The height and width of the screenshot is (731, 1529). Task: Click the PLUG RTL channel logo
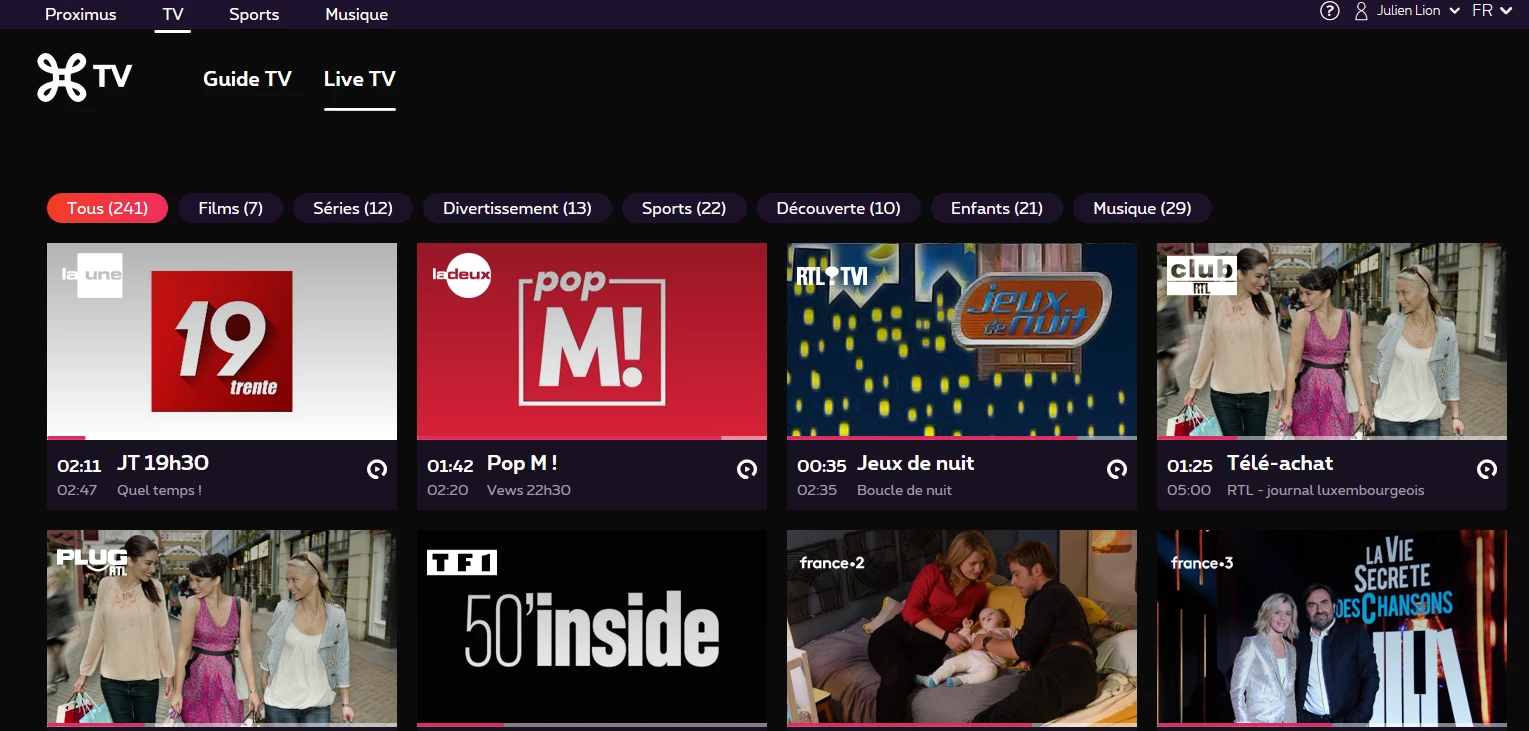point(92,560)
